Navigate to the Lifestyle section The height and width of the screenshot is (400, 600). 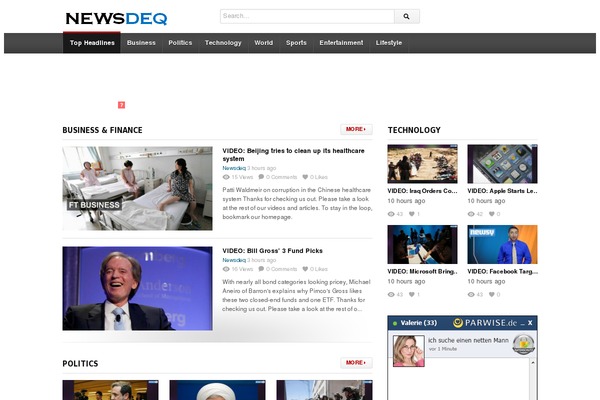(x=389, y=43)
